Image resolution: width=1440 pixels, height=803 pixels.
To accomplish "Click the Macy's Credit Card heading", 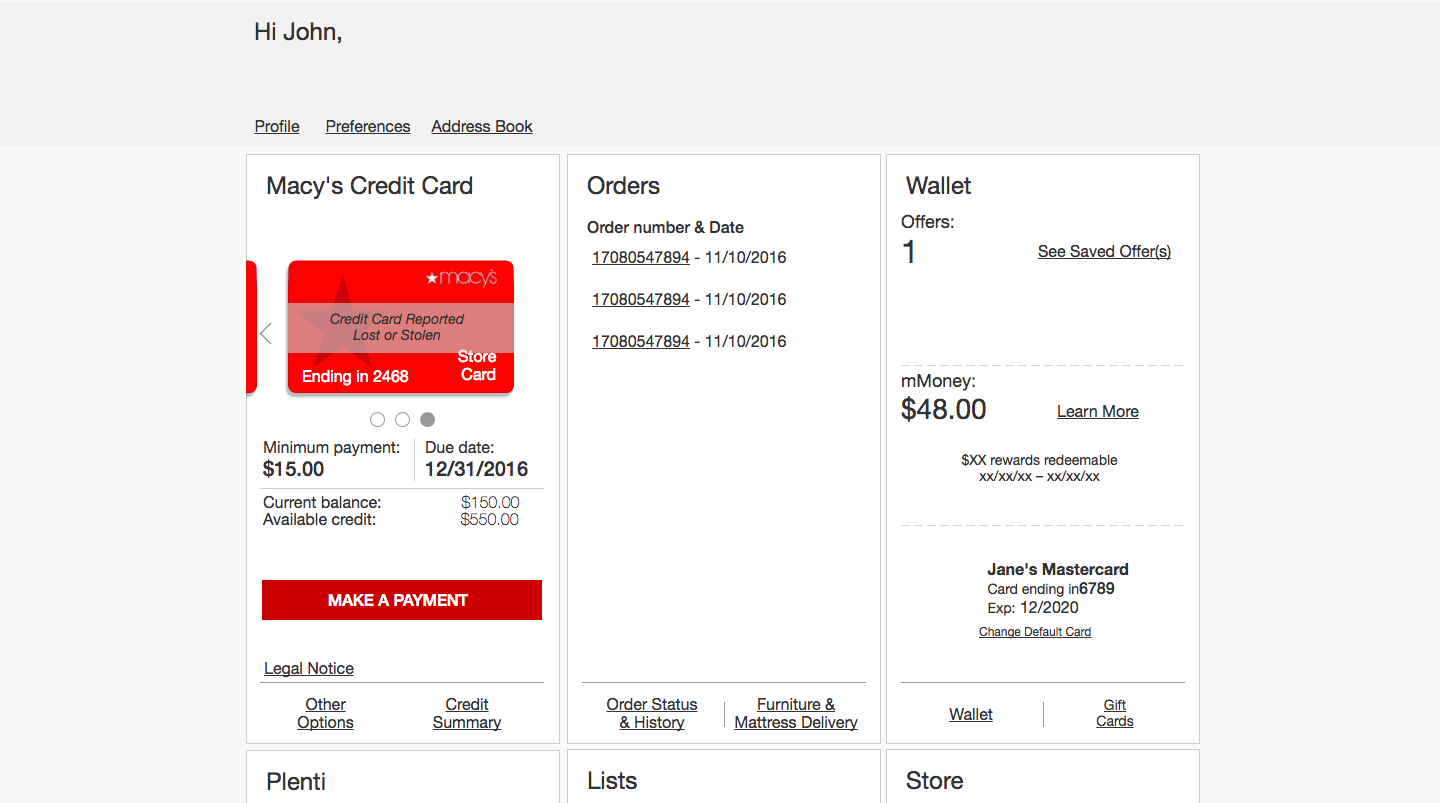I will tap(370, 186).
